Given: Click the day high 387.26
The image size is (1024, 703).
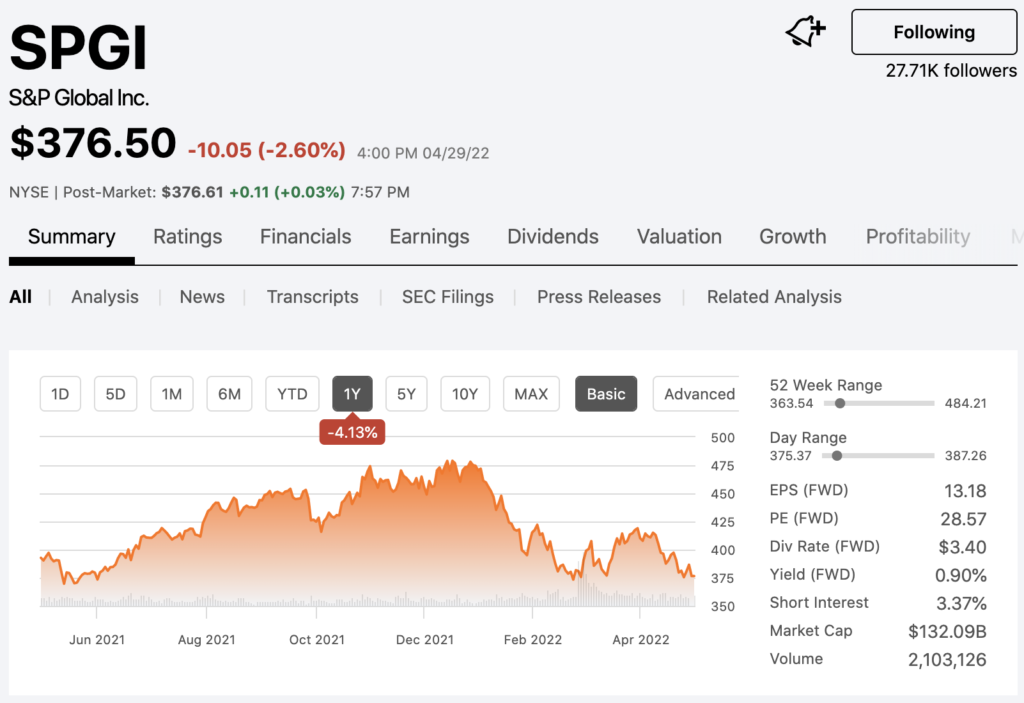Looking at the screenshot, I should point(965,455).
